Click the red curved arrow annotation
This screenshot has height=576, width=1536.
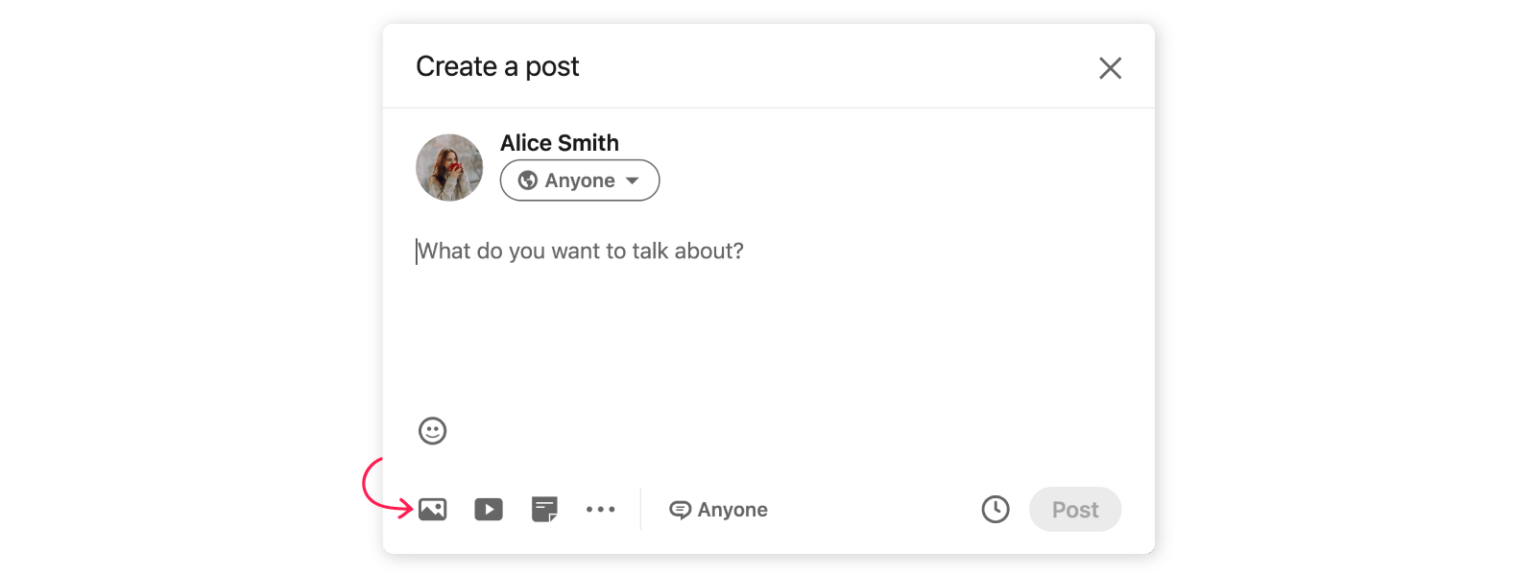point(375,488)
